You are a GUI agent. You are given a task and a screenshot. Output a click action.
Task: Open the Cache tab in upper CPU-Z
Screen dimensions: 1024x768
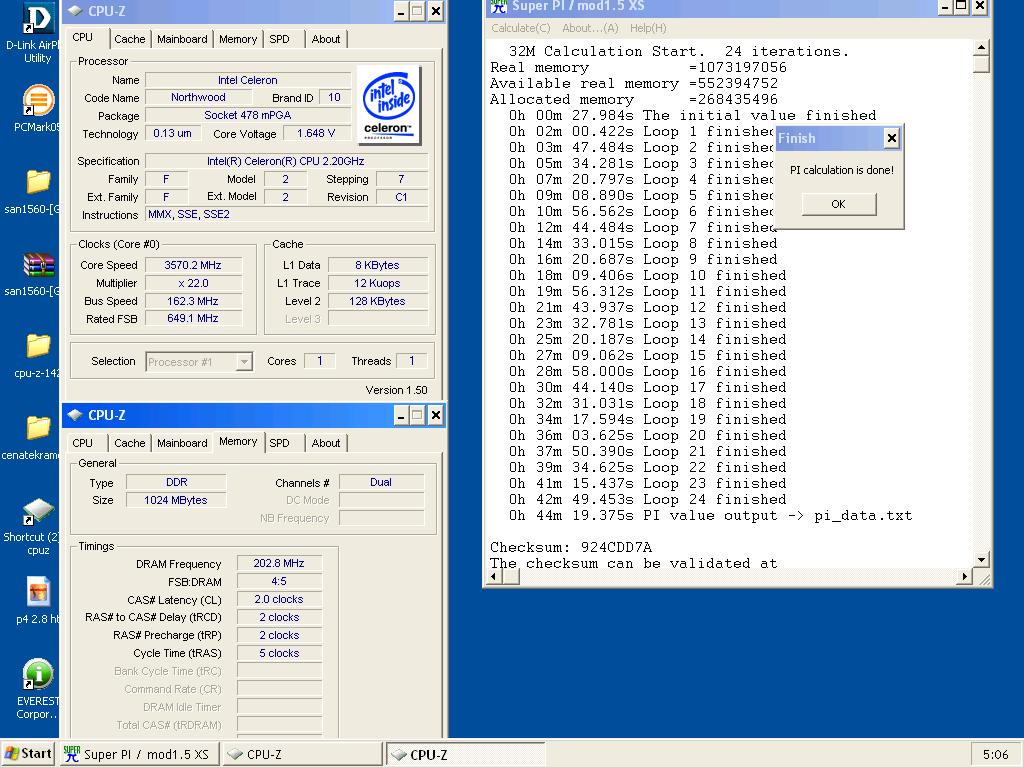point(129,39)
